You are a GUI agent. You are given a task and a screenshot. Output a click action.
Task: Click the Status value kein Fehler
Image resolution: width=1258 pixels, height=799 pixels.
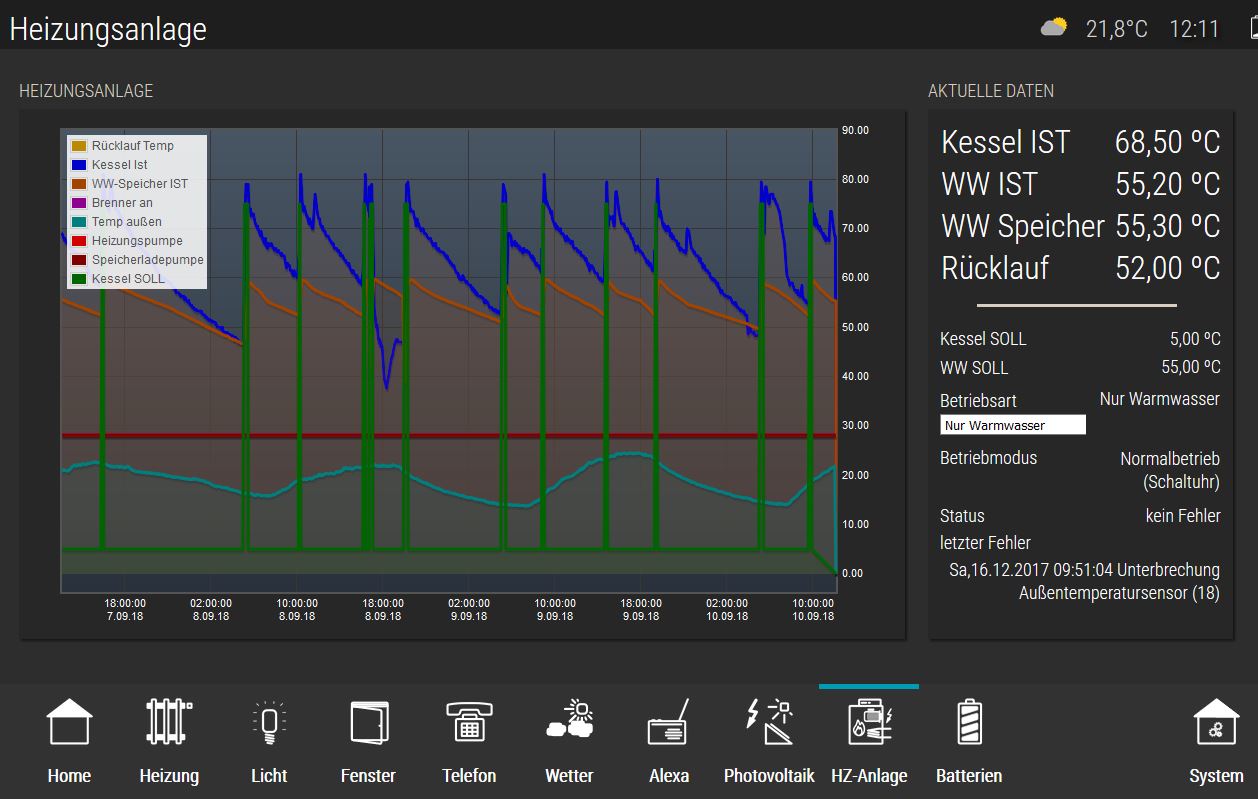point(1183,516)
